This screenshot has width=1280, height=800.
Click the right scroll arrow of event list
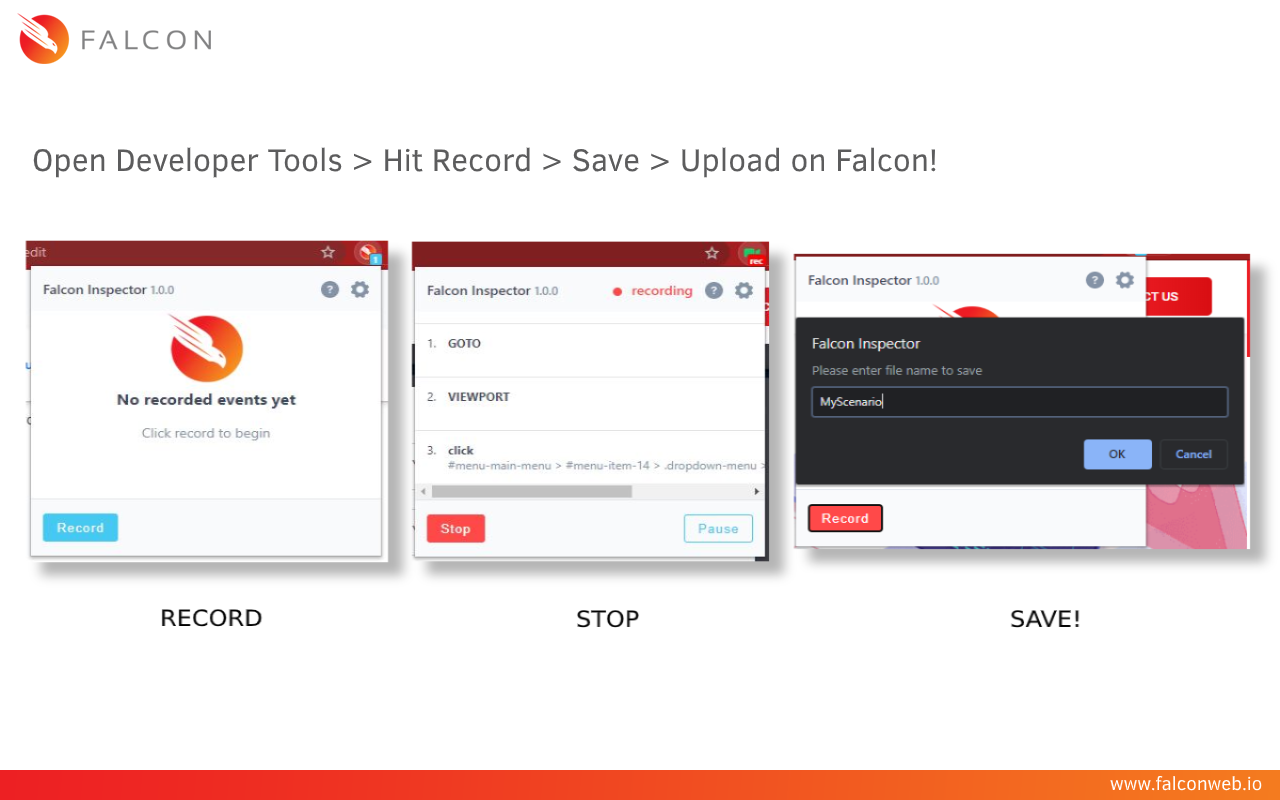pos(757,491)
